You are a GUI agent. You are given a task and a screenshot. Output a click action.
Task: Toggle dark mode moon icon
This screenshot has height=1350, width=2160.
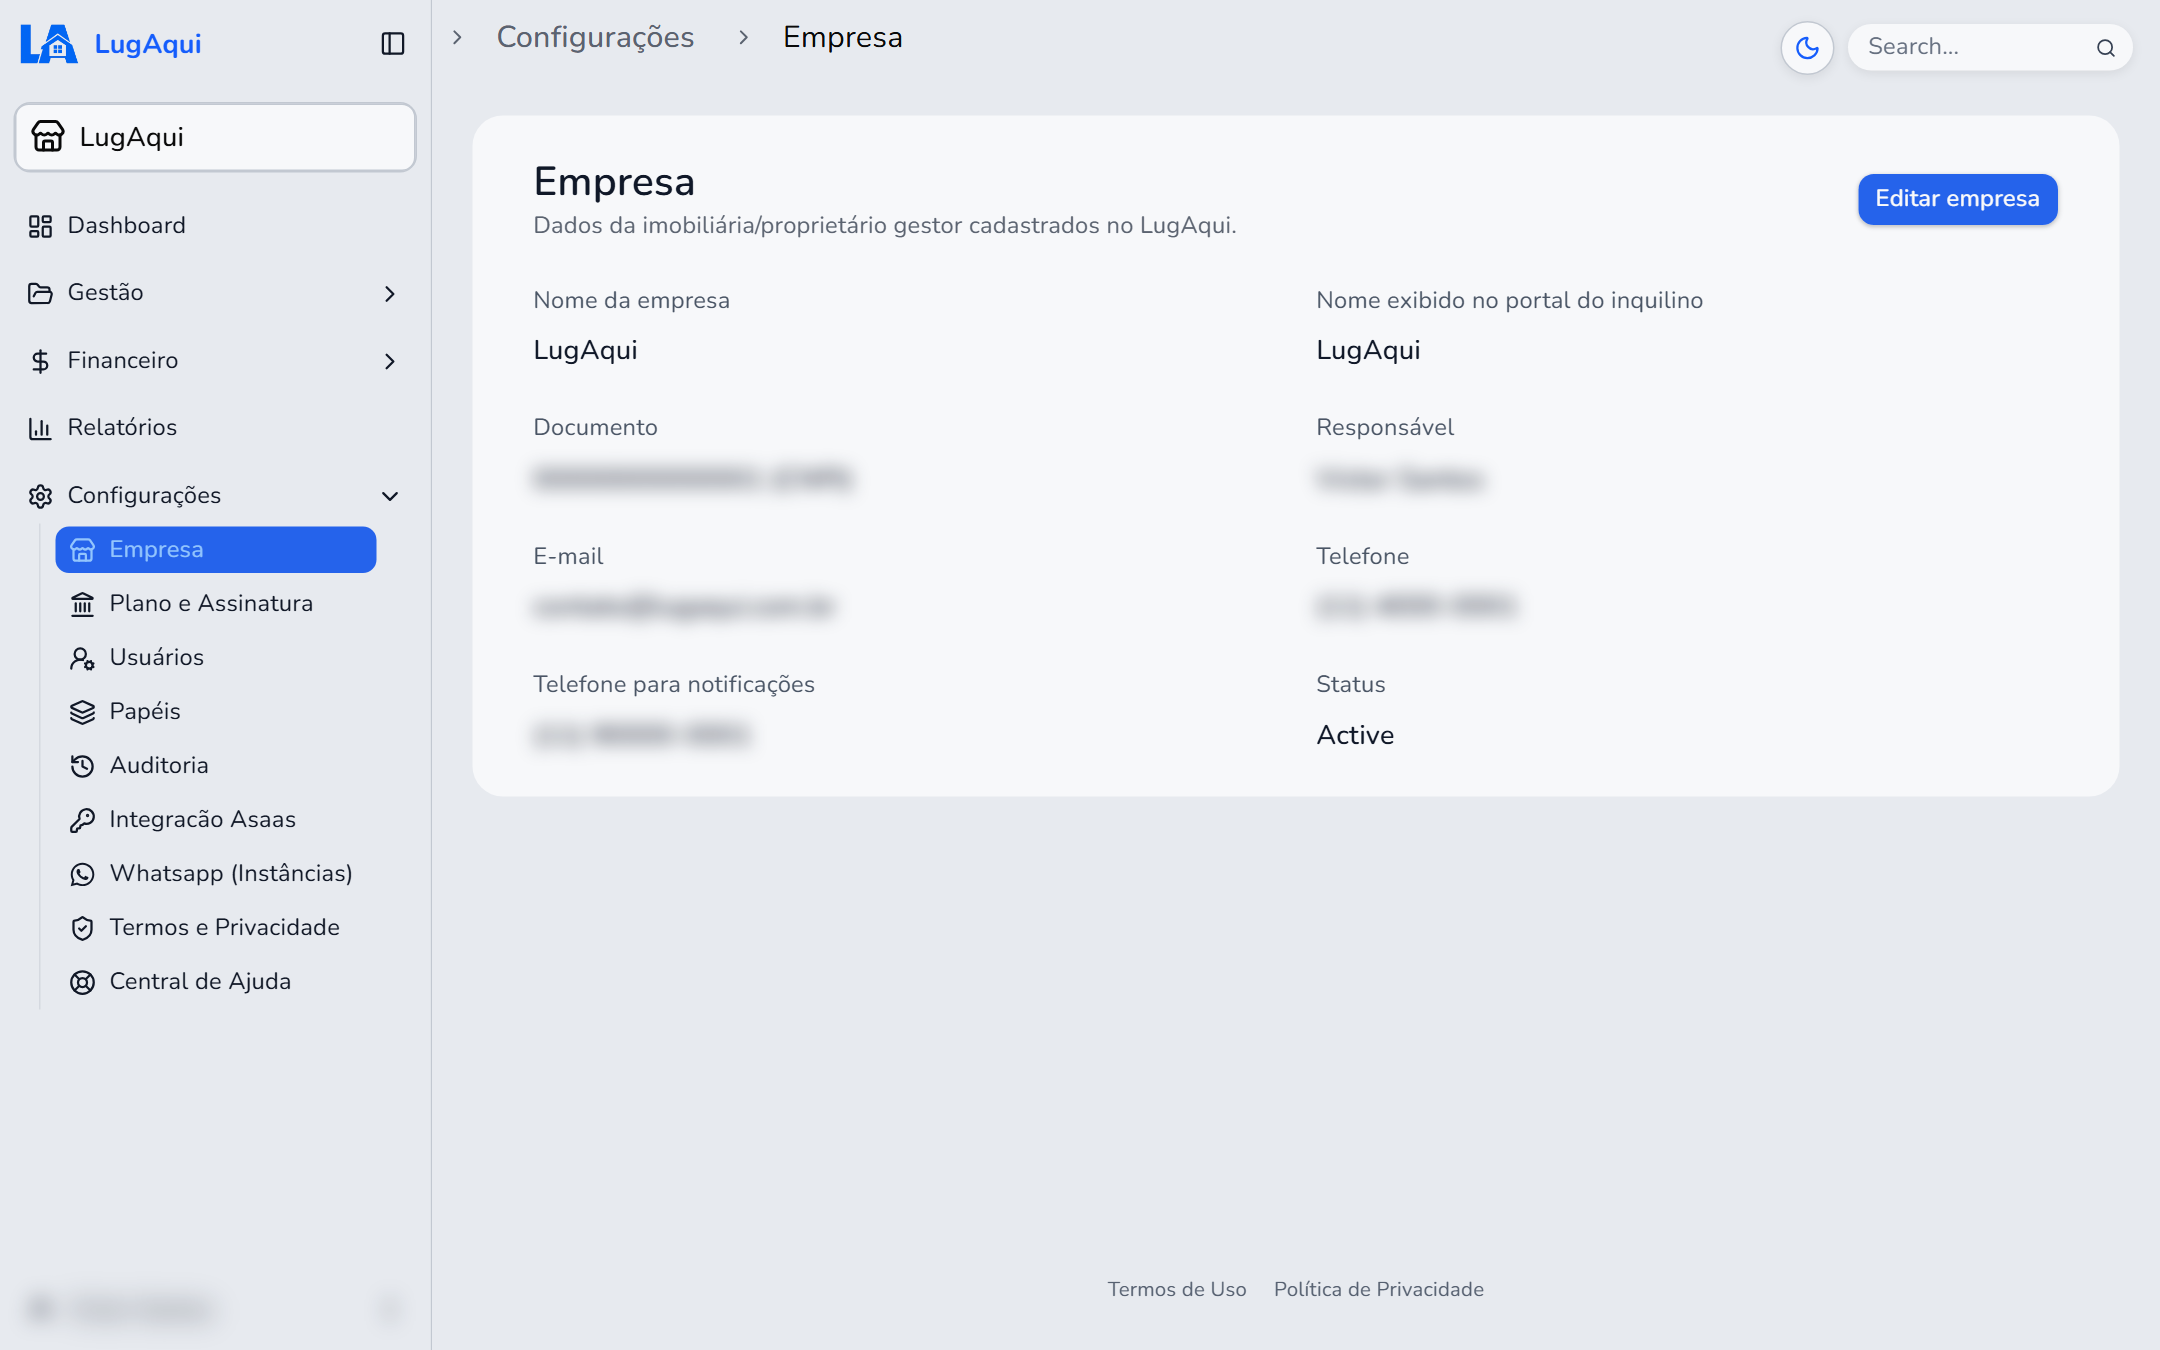coord(1807,47)
